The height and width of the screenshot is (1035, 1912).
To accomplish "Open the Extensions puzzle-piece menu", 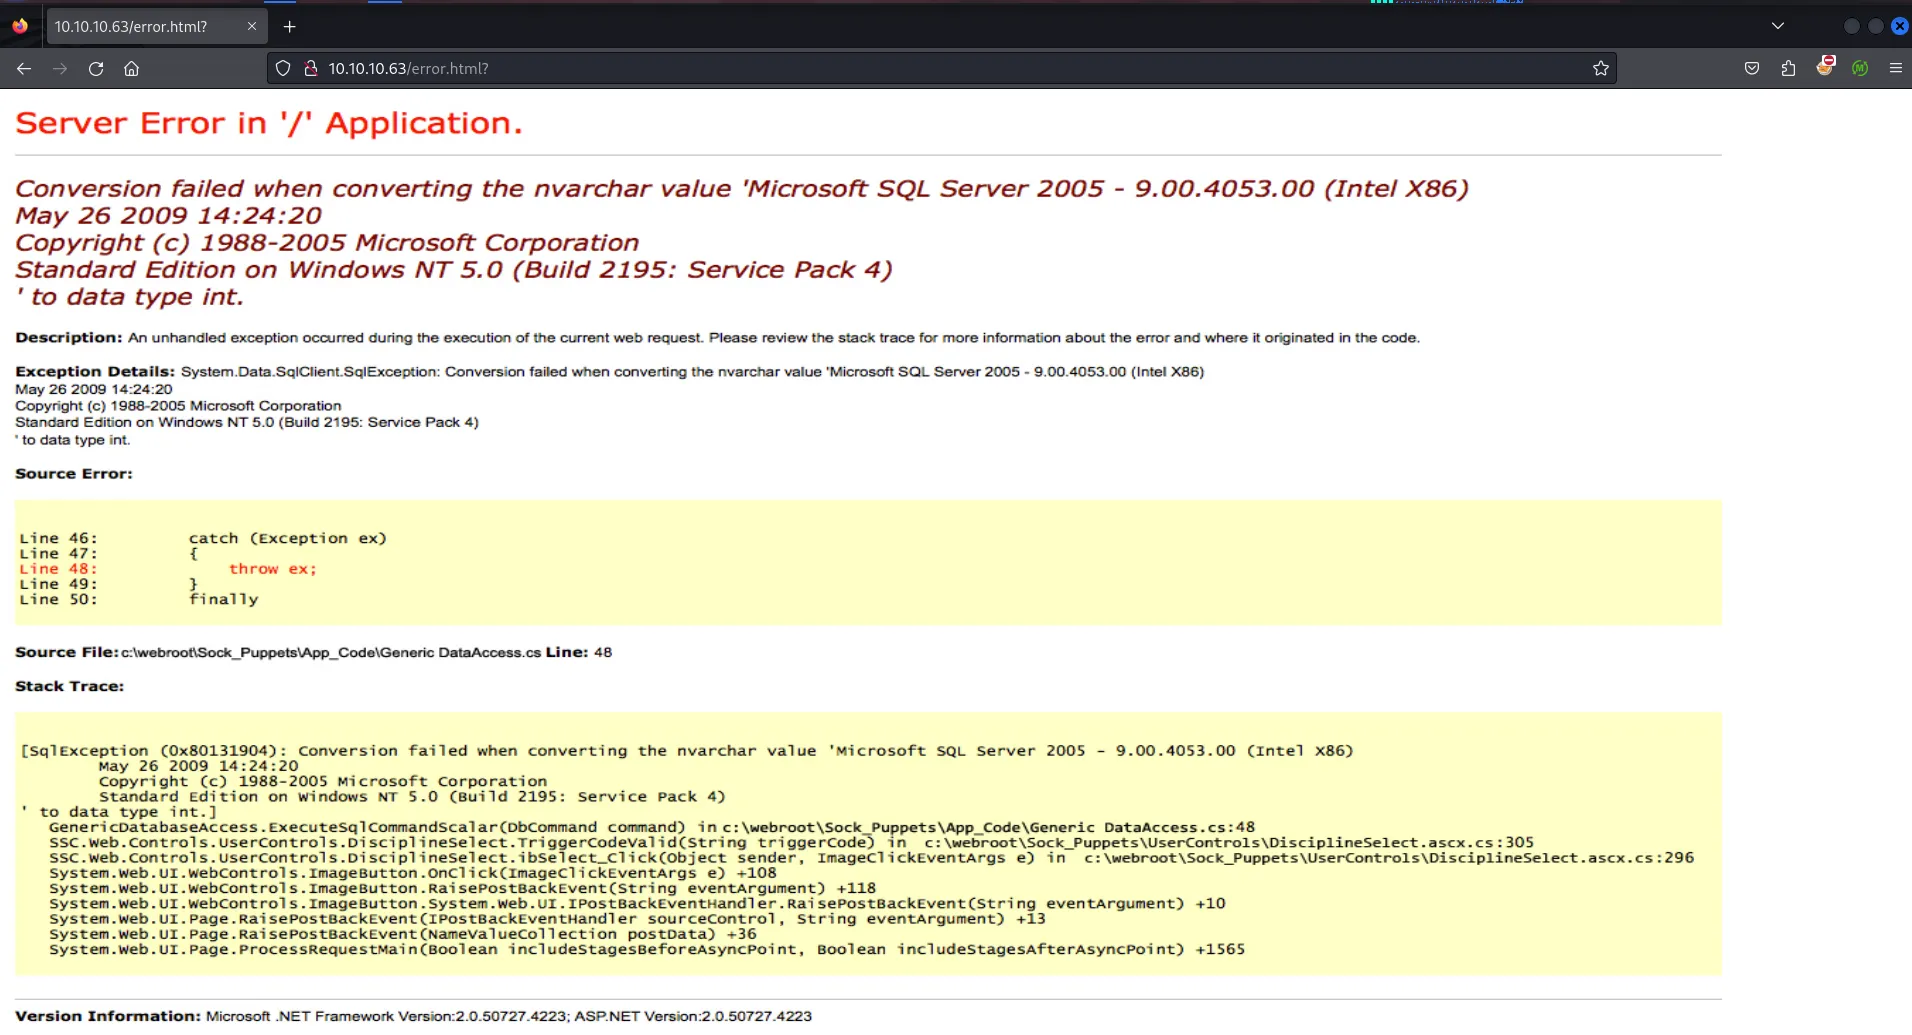I will (x=1788, y=68).
